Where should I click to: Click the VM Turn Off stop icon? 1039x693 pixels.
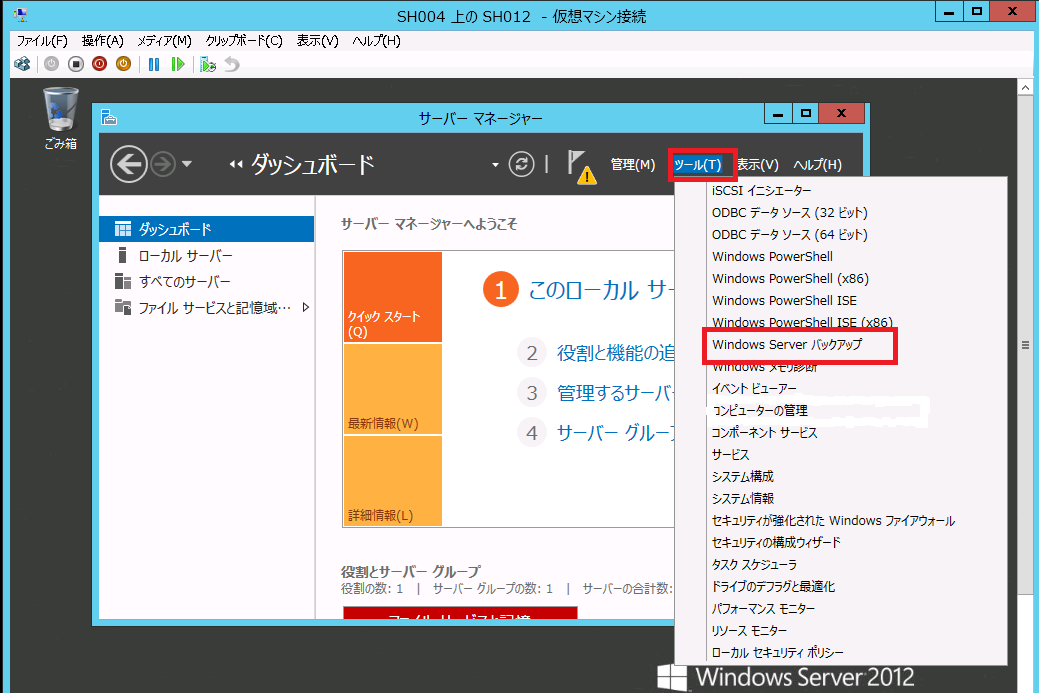coord(76,64)
